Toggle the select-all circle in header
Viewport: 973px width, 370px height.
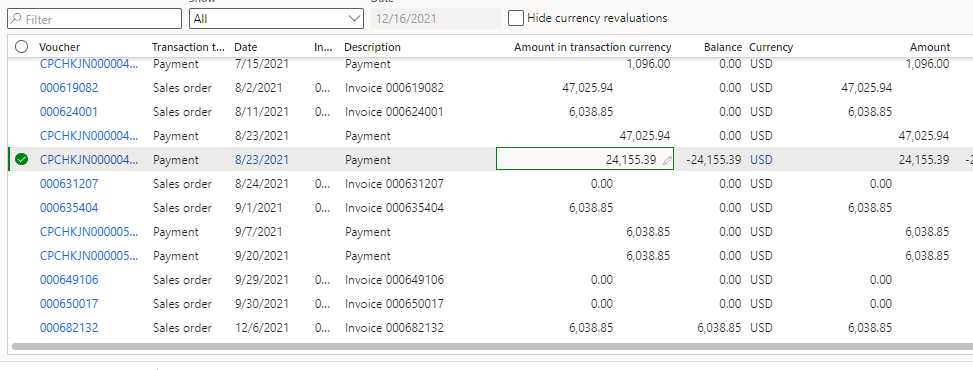(21, 47)
